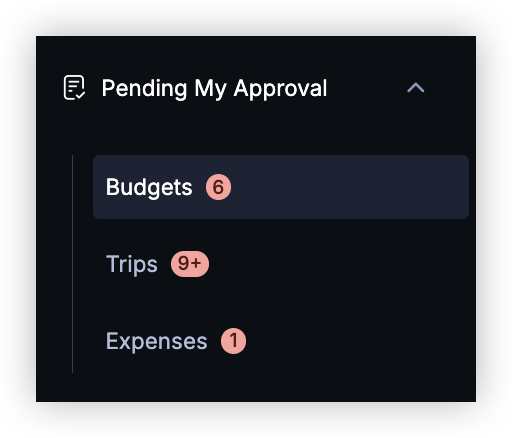Open the Budgets approval list
The image size is (512, 438).
click(281, 187)
